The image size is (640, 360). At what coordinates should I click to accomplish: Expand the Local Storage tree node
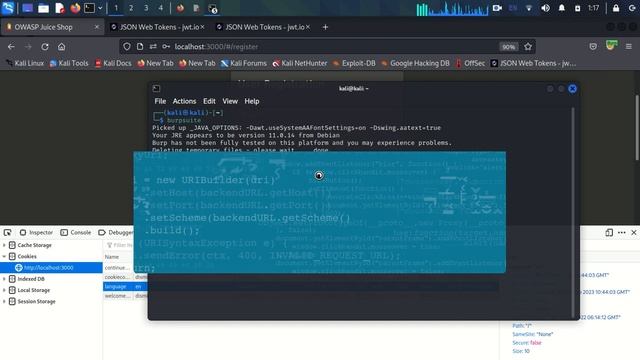click(4, 290)
